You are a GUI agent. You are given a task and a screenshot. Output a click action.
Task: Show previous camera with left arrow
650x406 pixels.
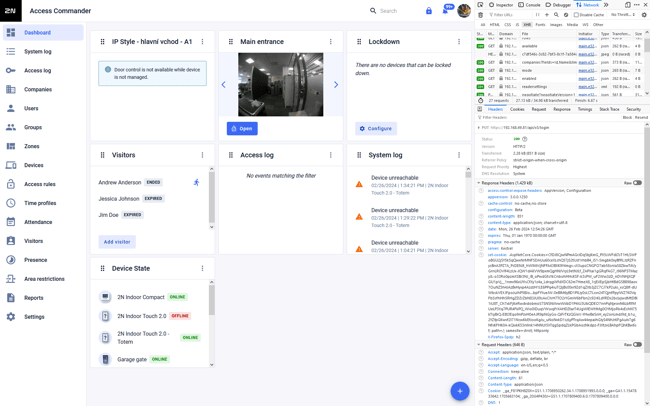(224, 85)
